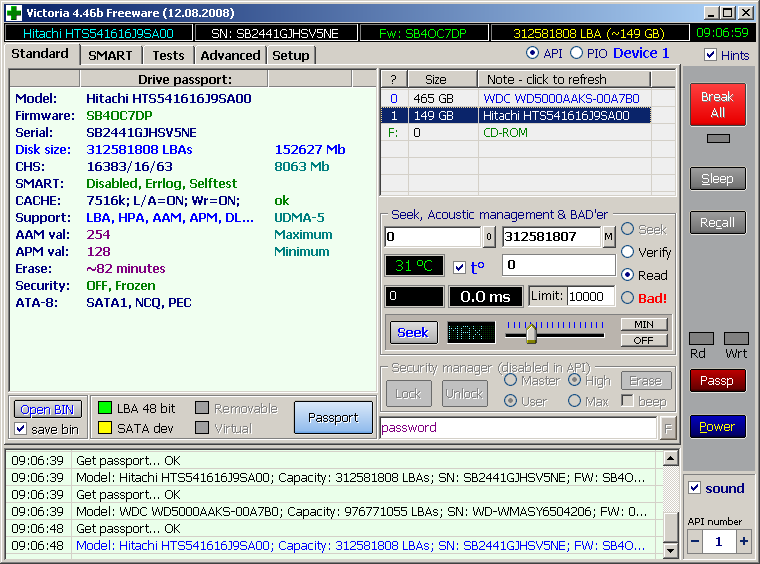Screen dimensions: 760x564
Task: Click the small indicator under Break All
Action: (718, 139)
